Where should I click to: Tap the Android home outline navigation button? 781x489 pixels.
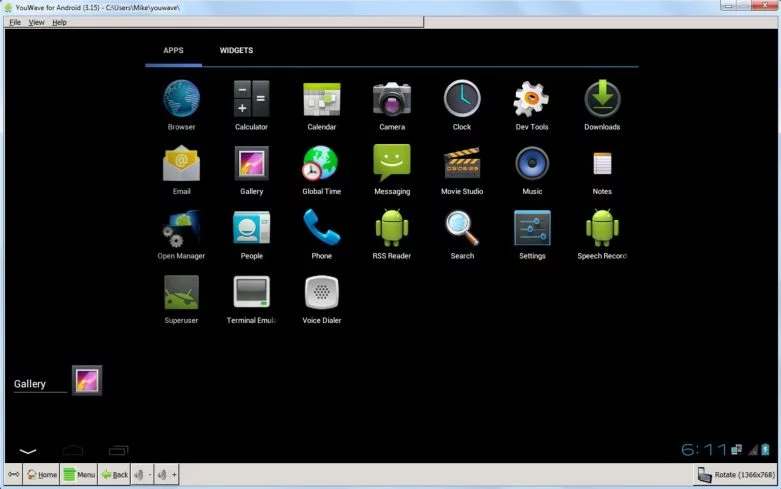(73, 450)
